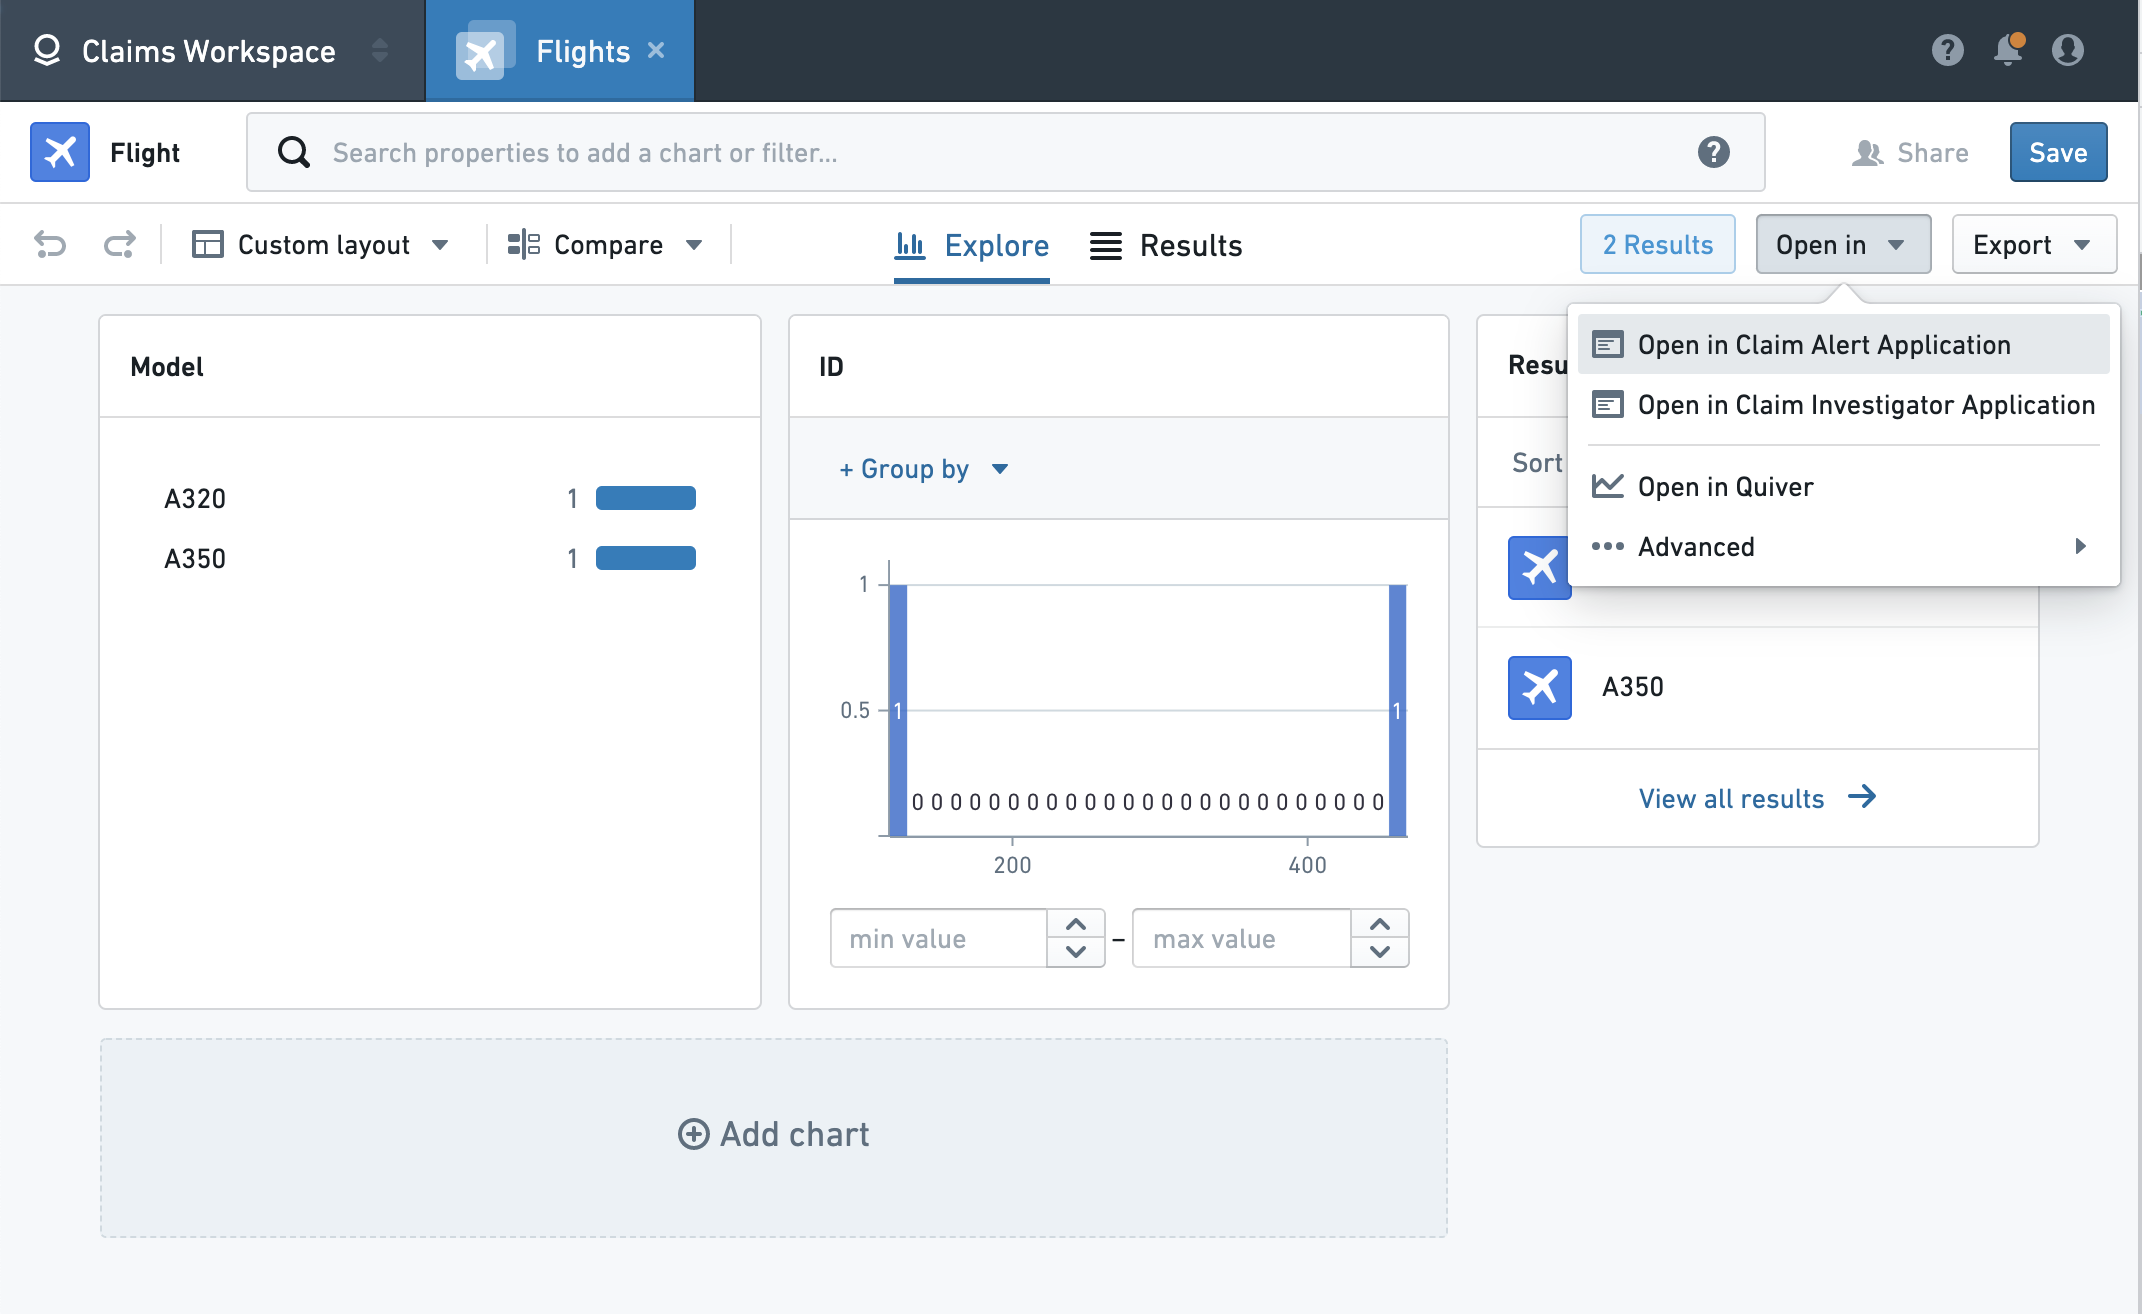Viewport: 2142px width, 1314px height.
Task: Click the A320 model bar
Action: (645, 498)
